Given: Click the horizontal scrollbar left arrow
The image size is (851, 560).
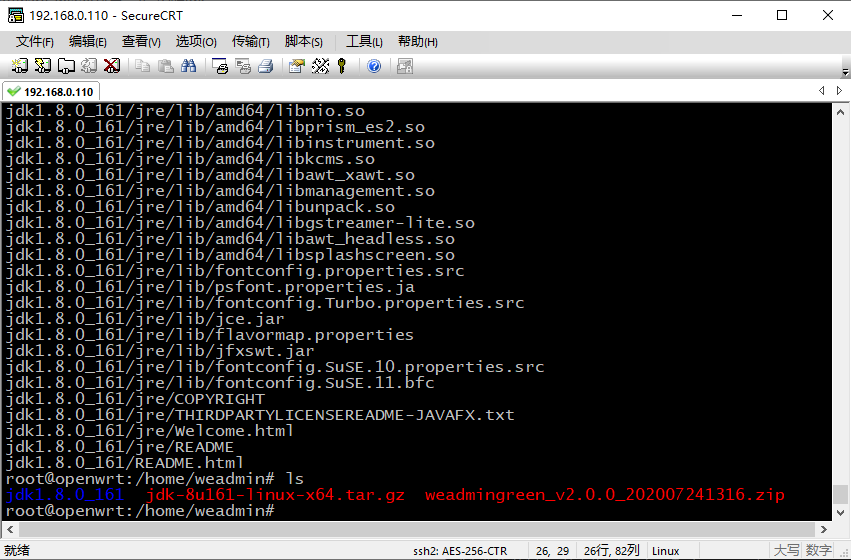Looking at the screenshot, I should (x=10, y=529).
